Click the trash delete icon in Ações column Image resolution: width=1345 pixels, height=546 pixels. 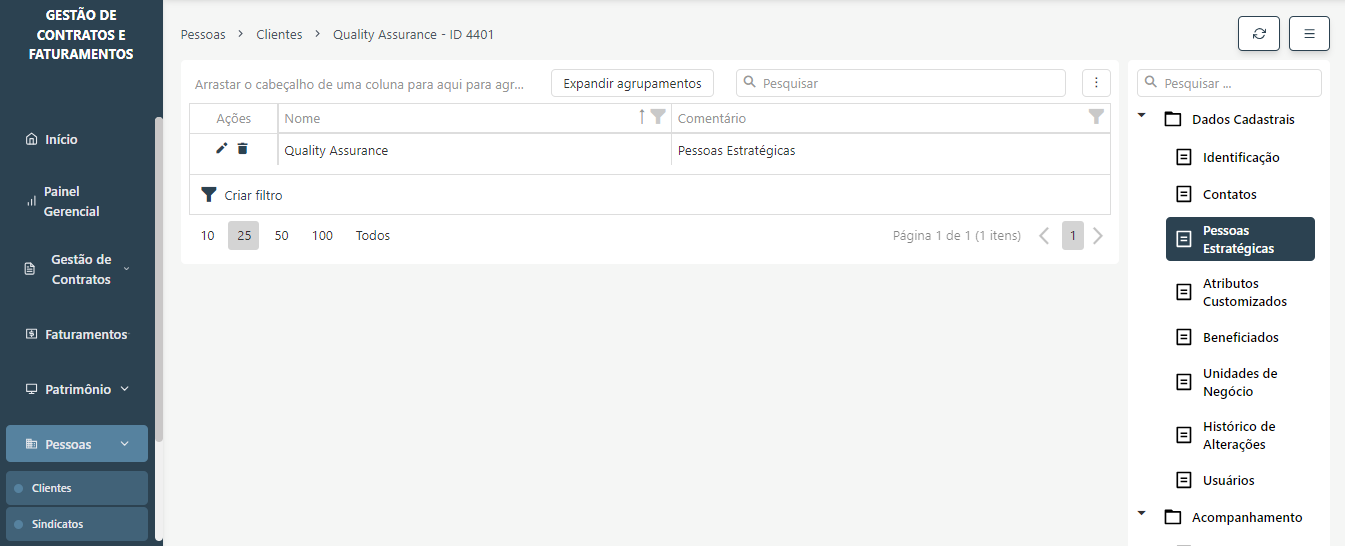coord(242,149)
